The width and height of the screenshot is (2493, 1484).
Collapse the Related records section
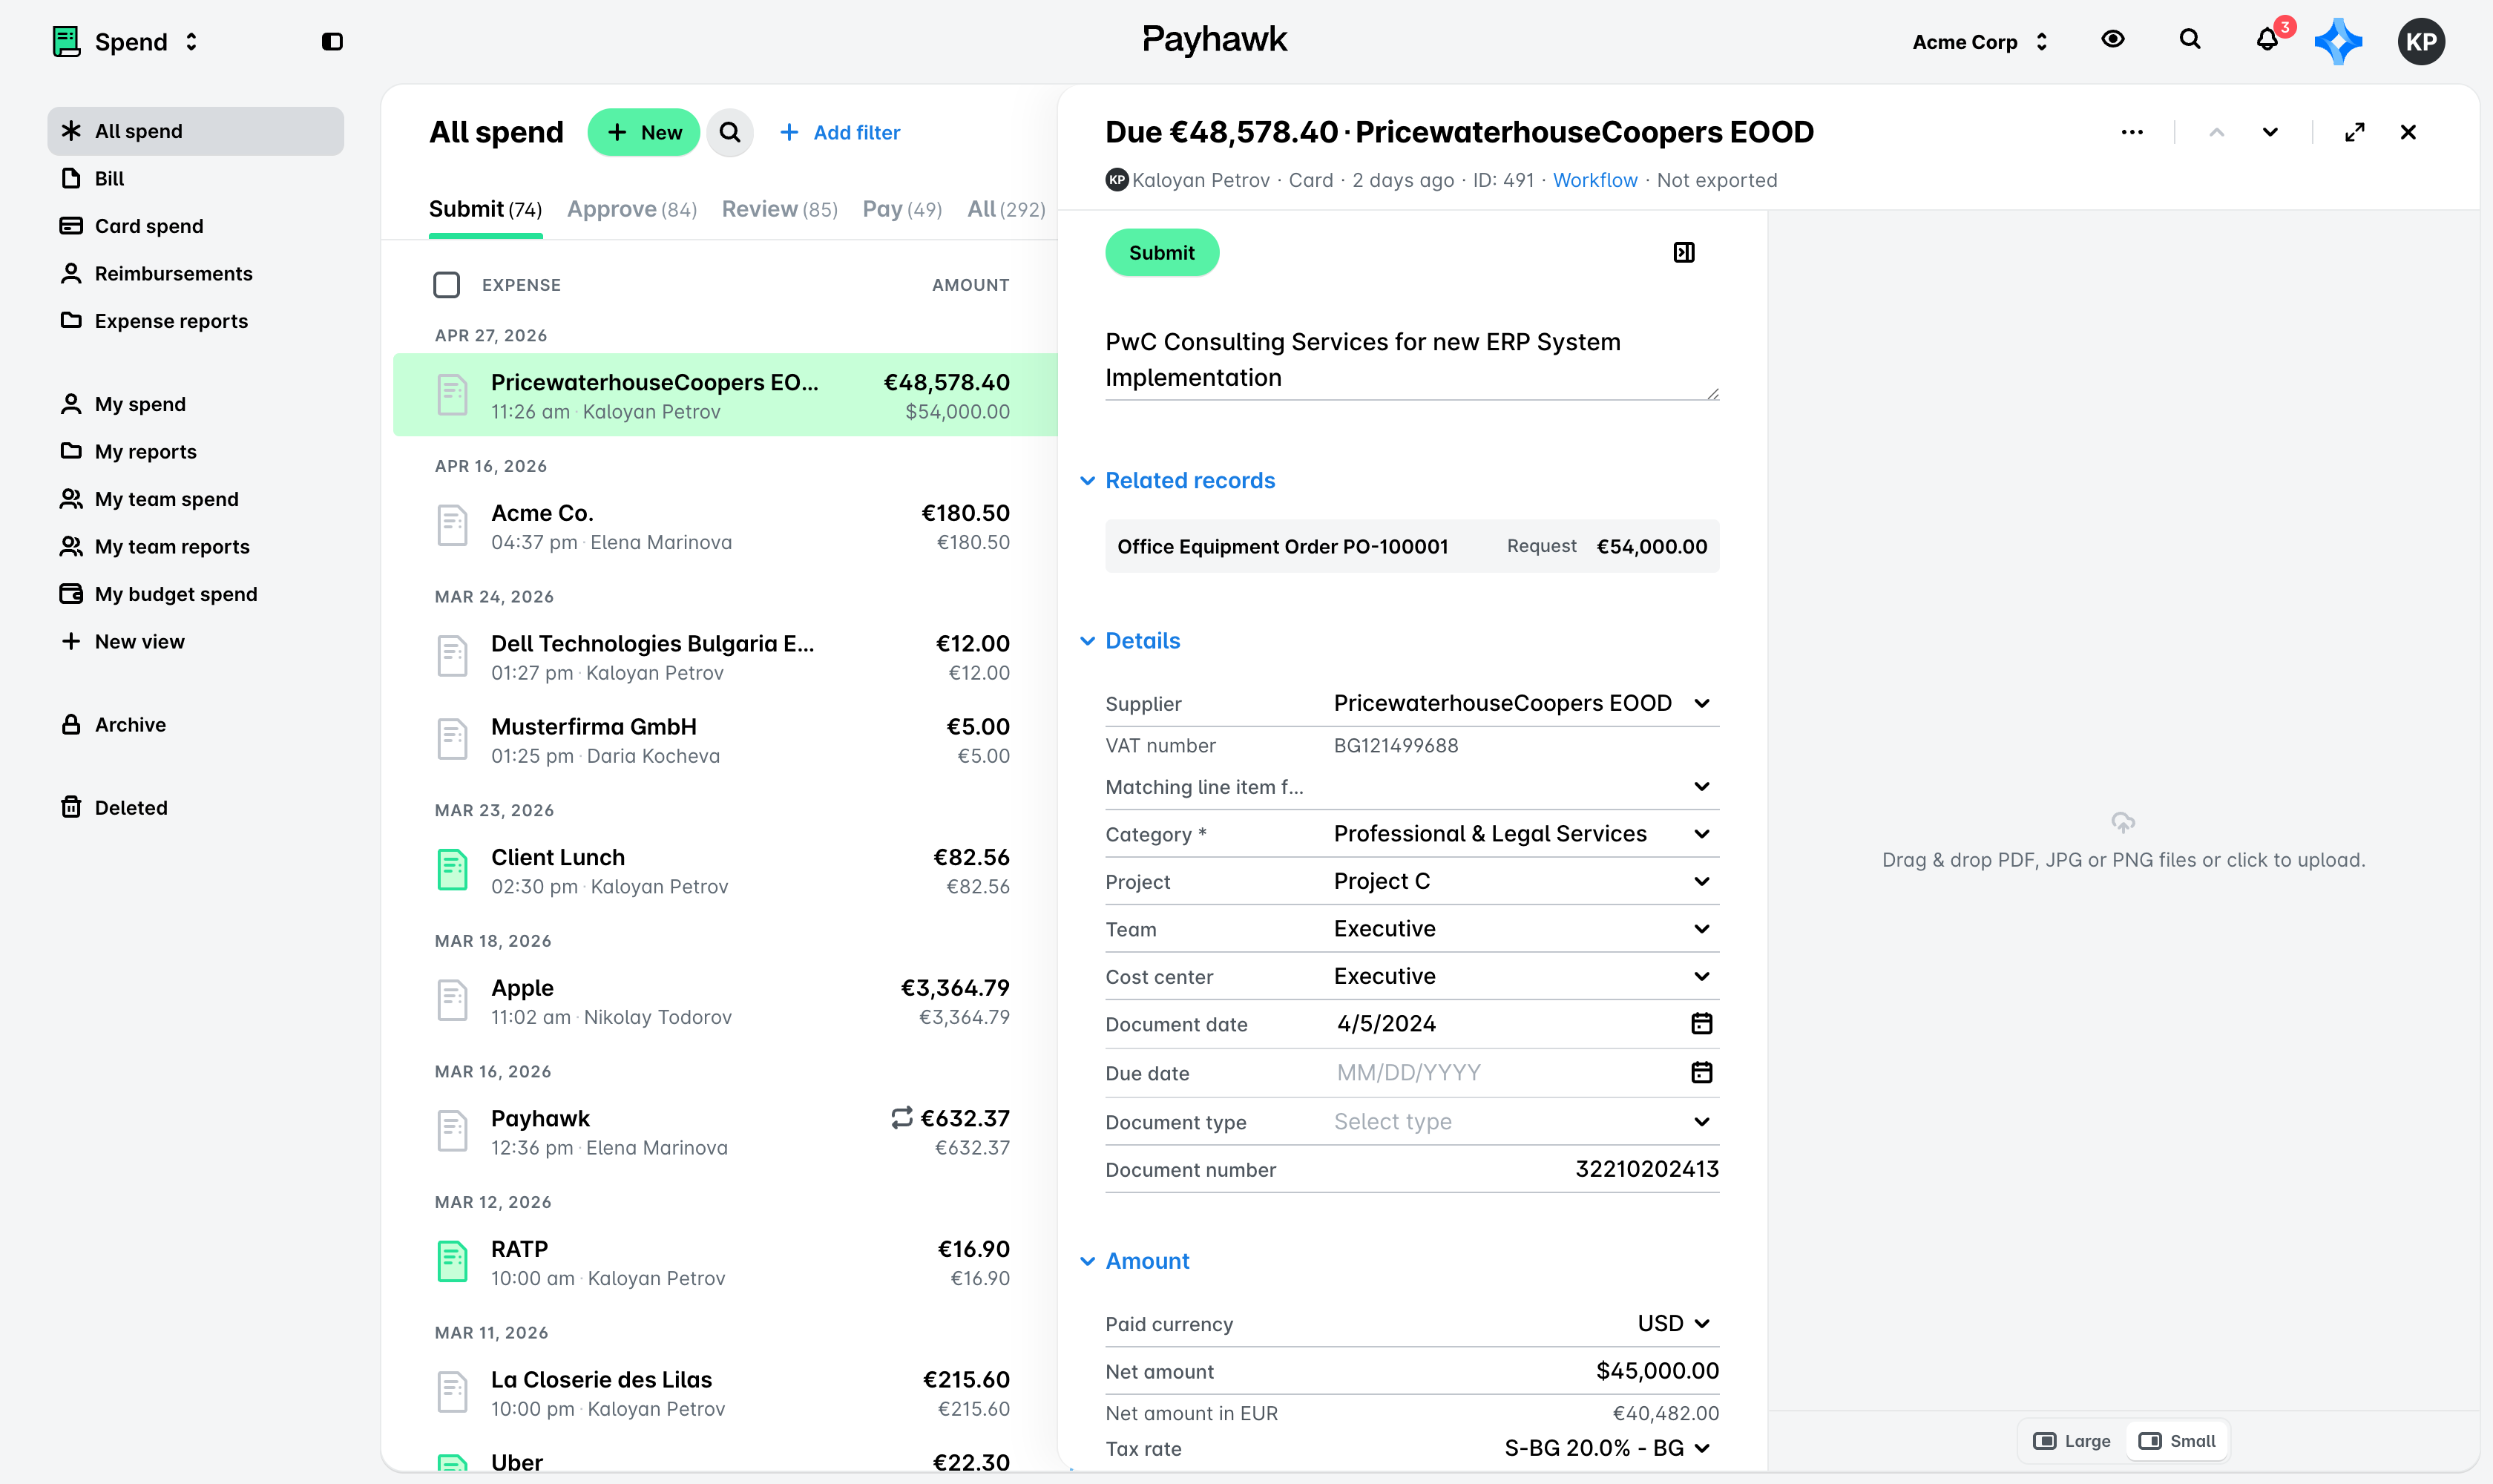pos(1178,480)
